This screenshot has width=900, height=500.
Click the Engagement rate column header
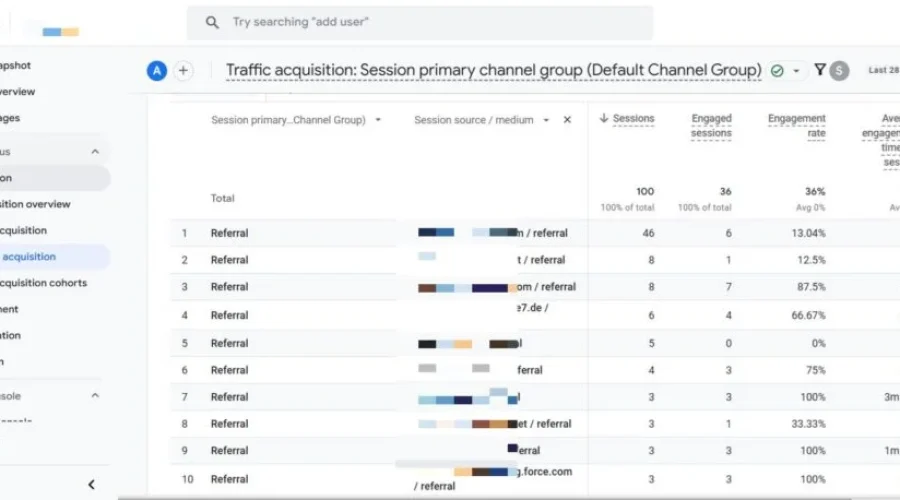click(797, 126)
